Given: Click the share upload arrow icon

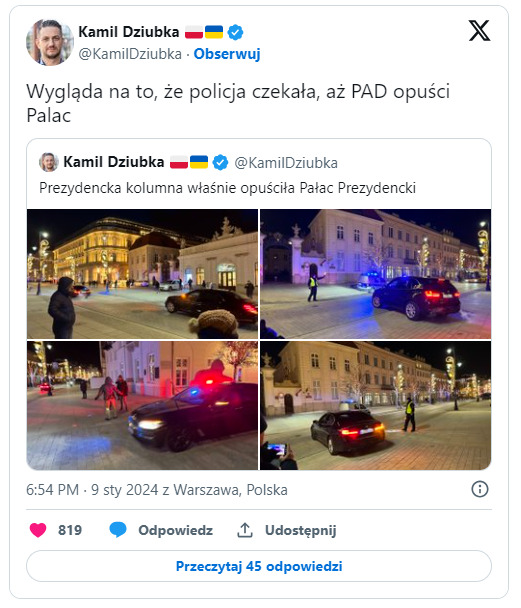Looking at the screenshot, I should click(245, 530).
